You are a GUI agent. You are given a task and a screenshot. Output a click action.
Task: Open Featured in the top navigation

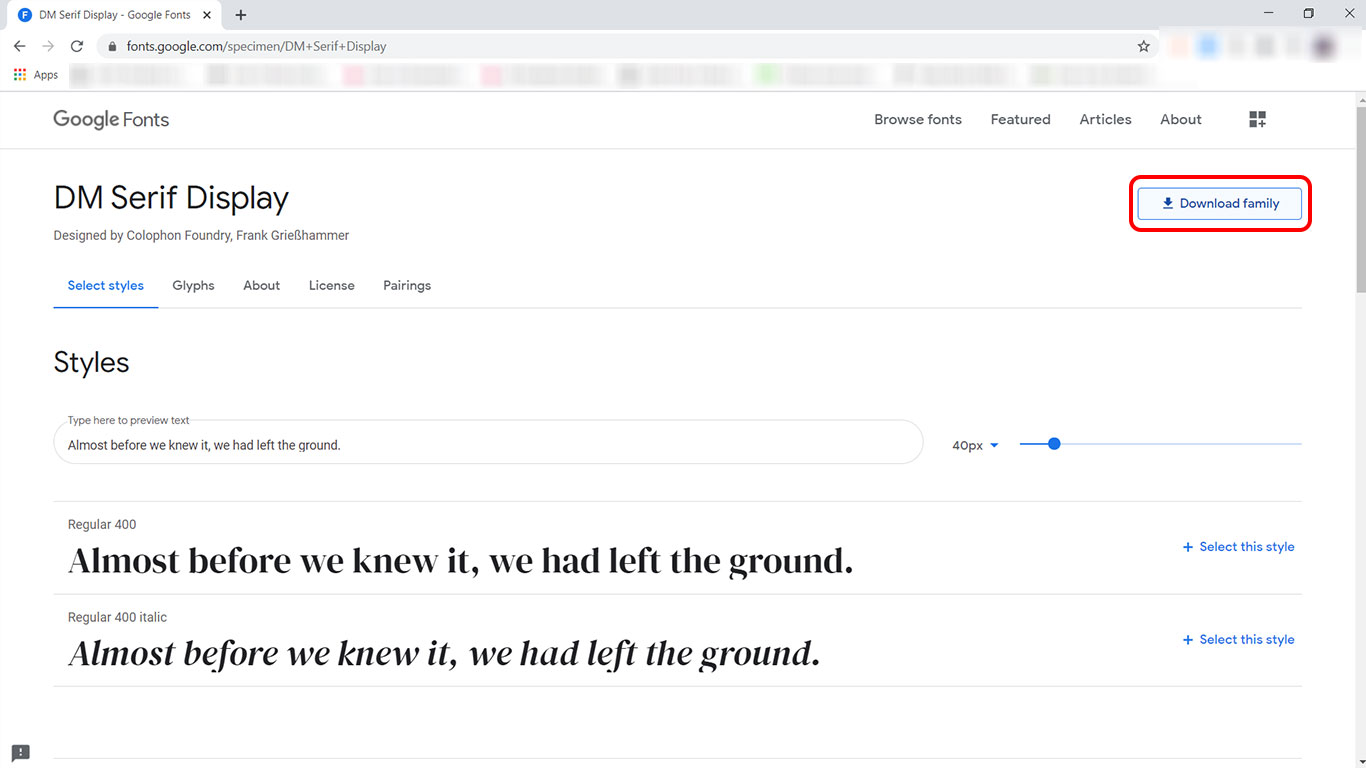(1021, 119)
